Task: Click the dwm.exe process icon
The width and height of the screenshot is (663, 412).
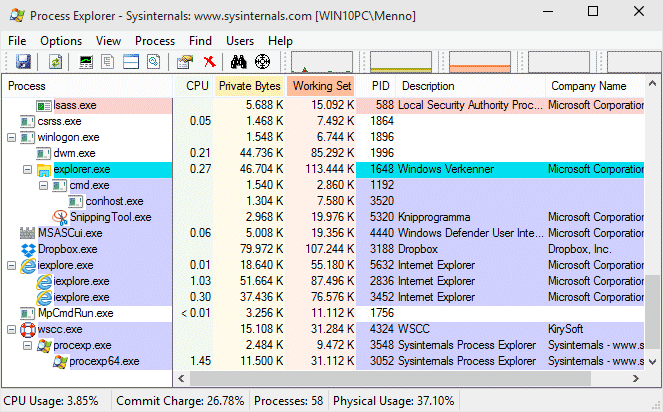Action: tap(44, 153)
